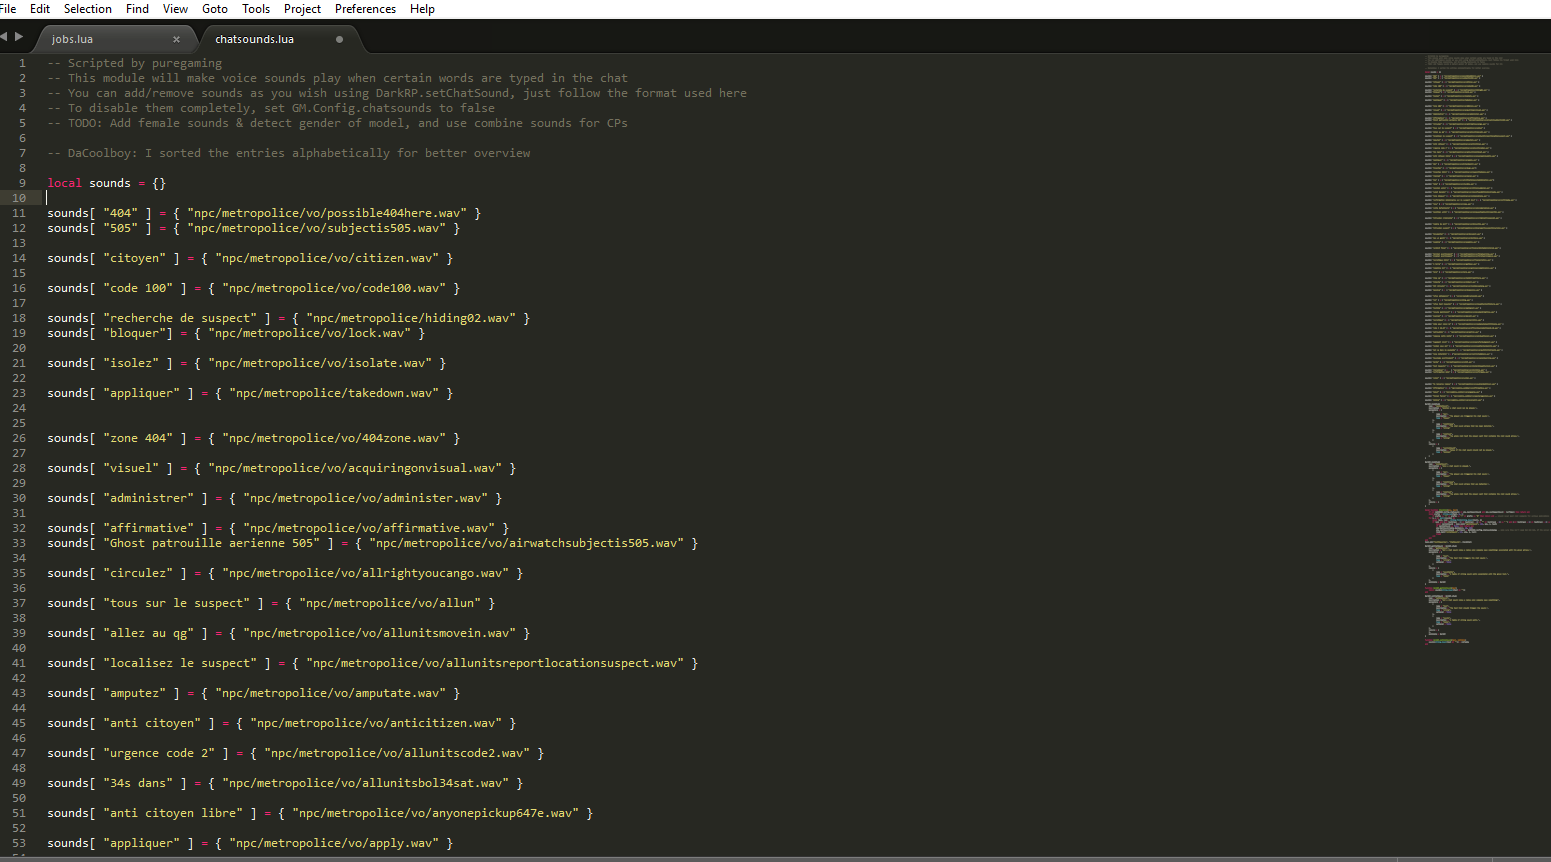The width and height of the screenshot is (1551, 862).
Task: Open the View menu
Action: [x=175, y=9]
